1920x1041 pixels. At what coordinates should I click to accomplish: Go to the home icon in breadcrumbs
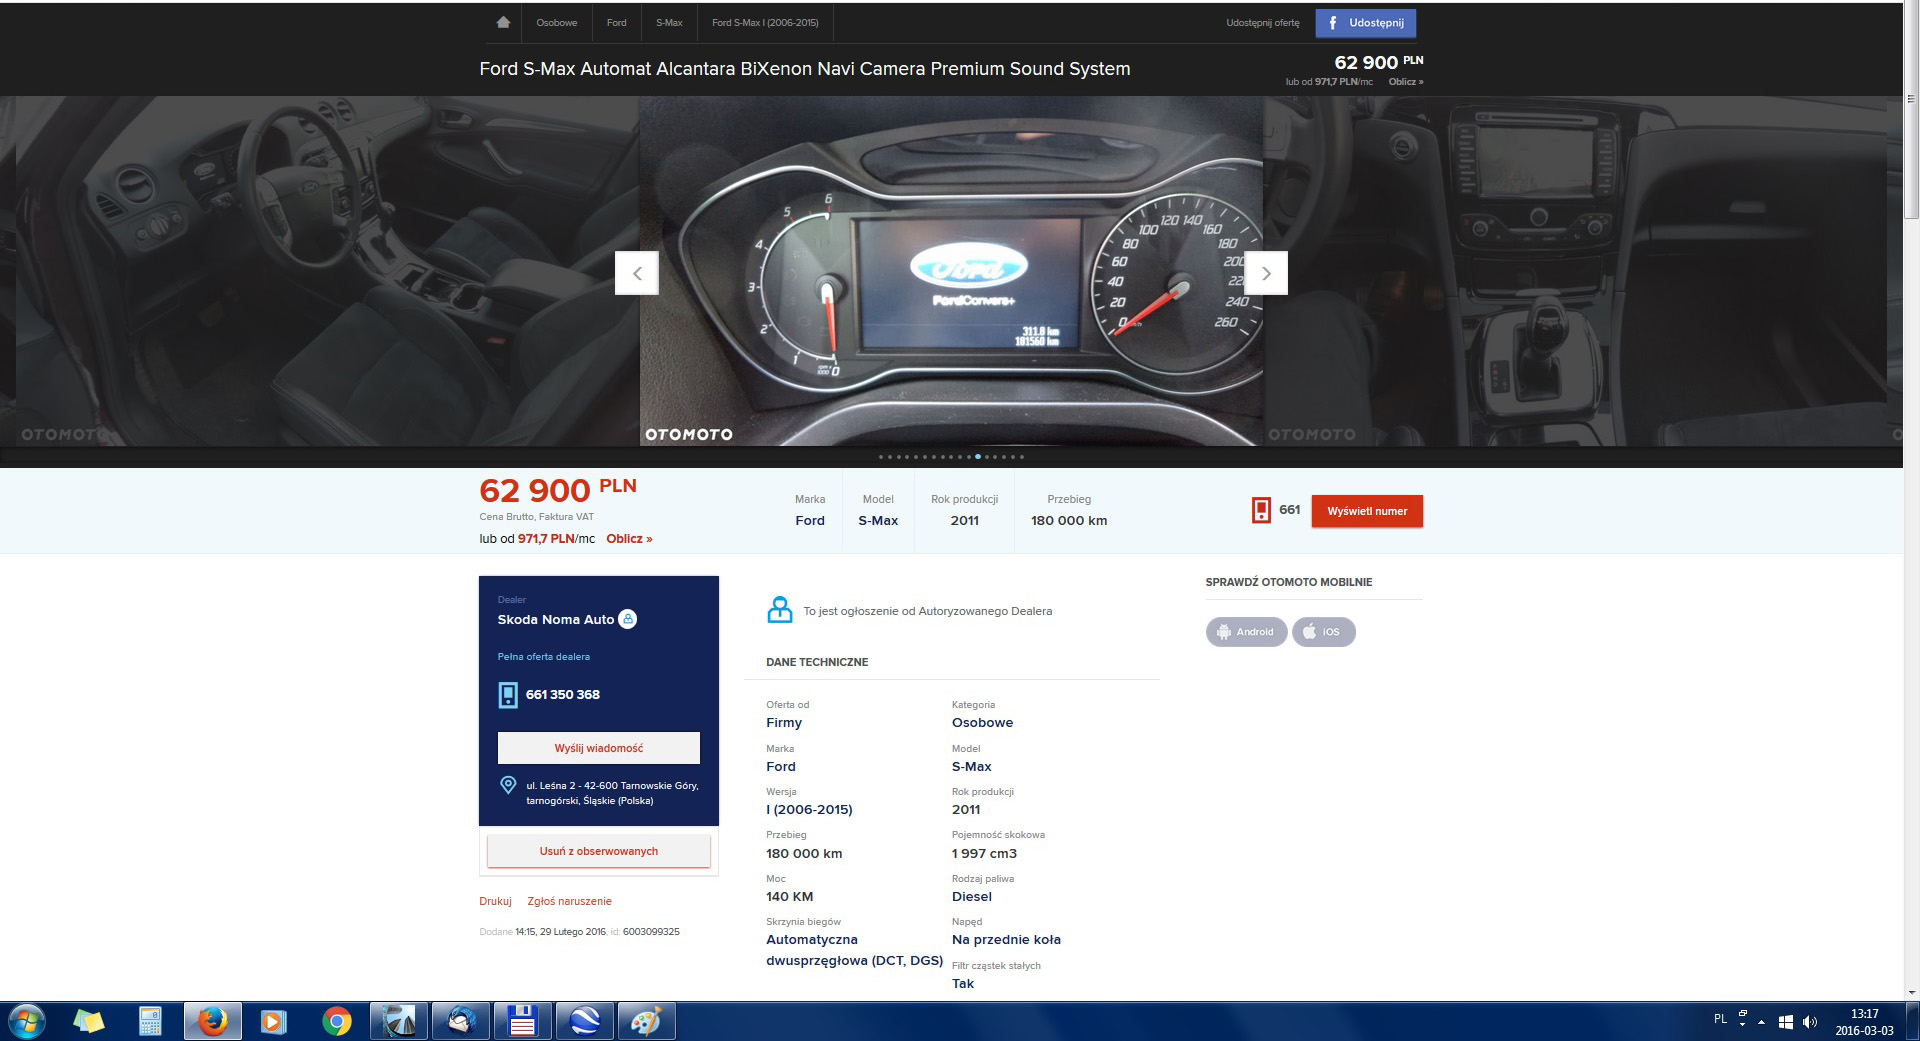point(503,22)
